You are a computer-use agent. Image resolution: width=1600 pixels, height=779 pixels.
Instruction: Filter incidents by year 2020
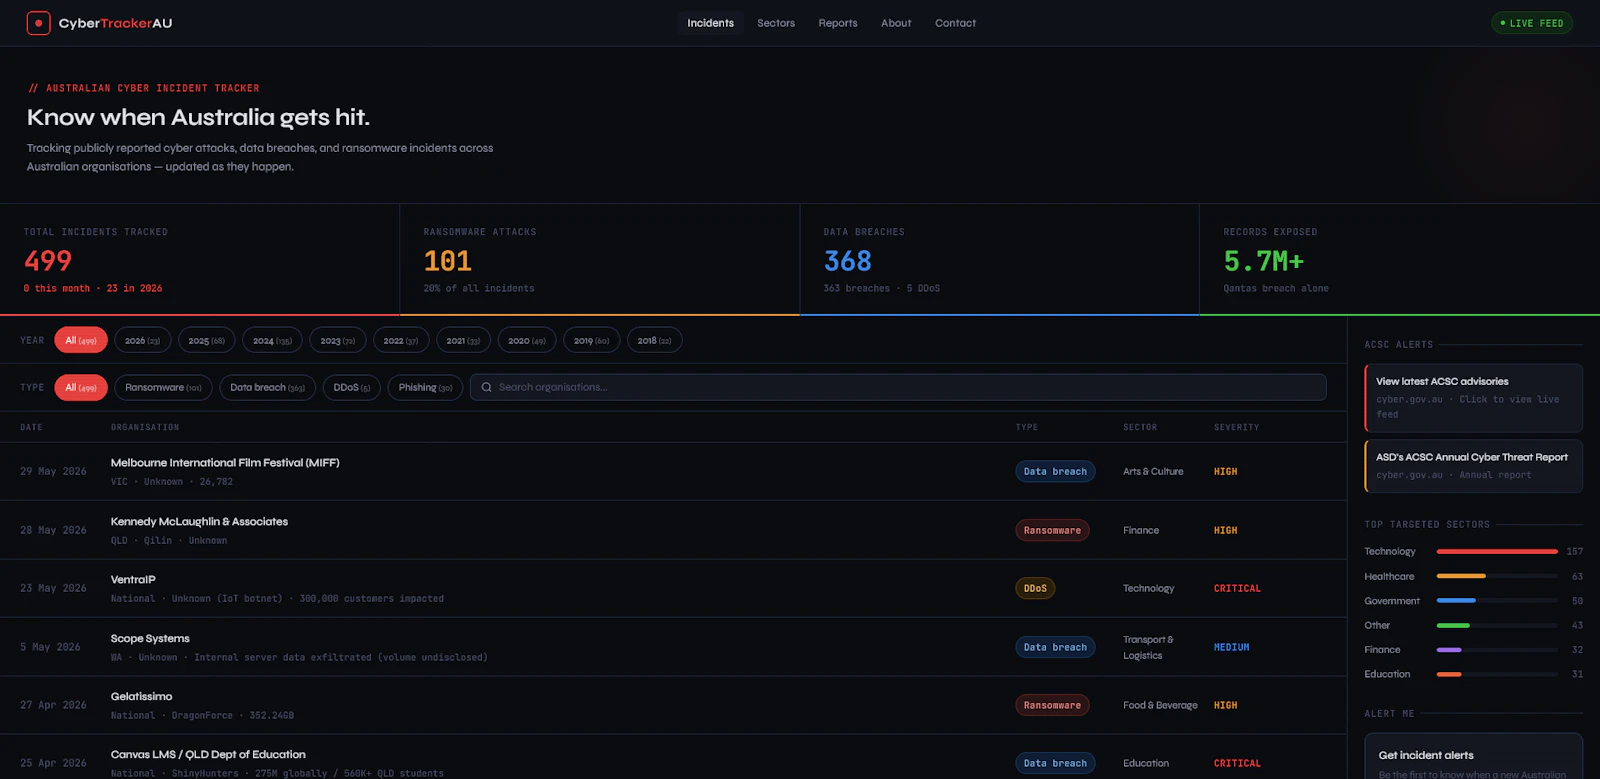tap(527, 341)
